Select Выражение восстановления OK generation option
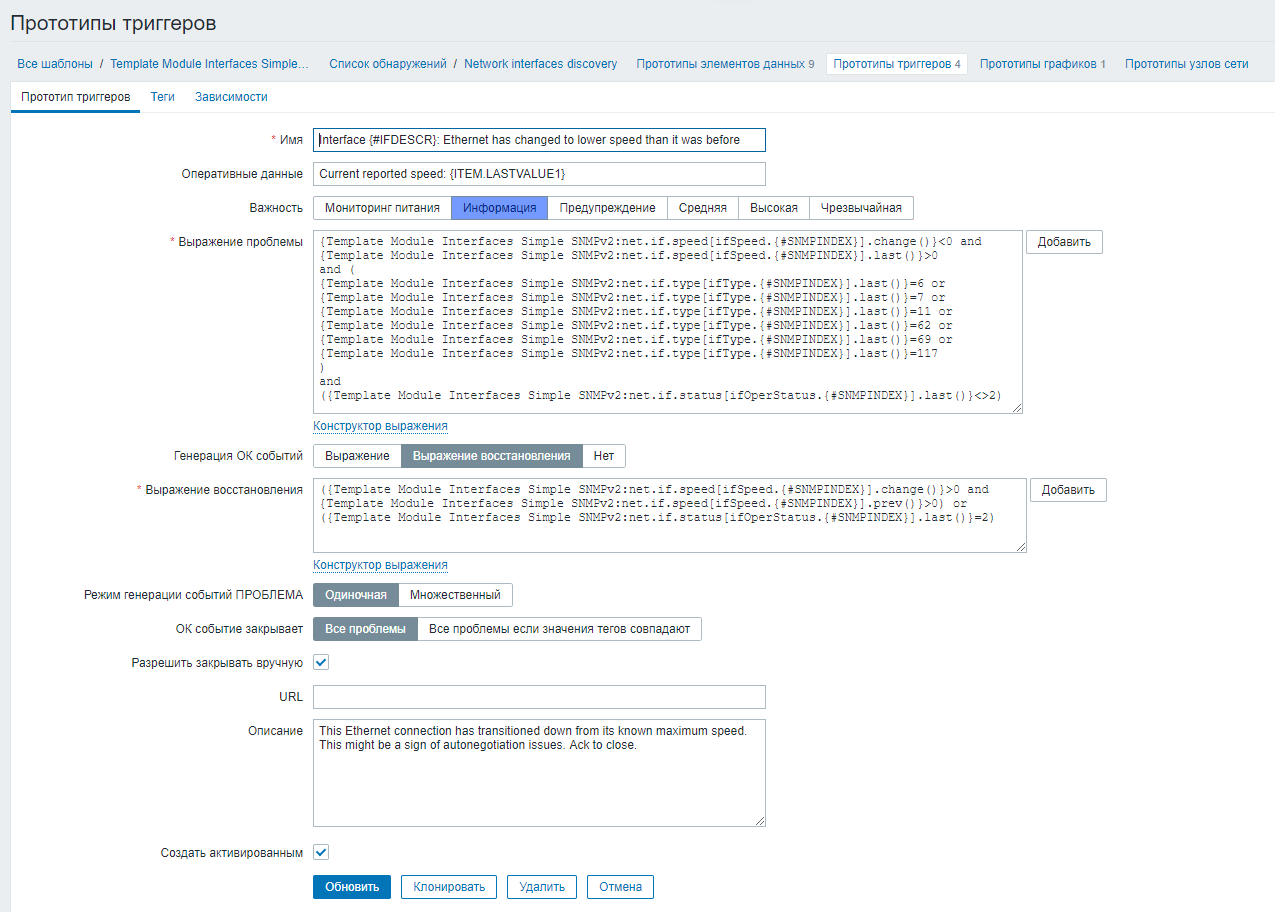 [x=491, y=456]
